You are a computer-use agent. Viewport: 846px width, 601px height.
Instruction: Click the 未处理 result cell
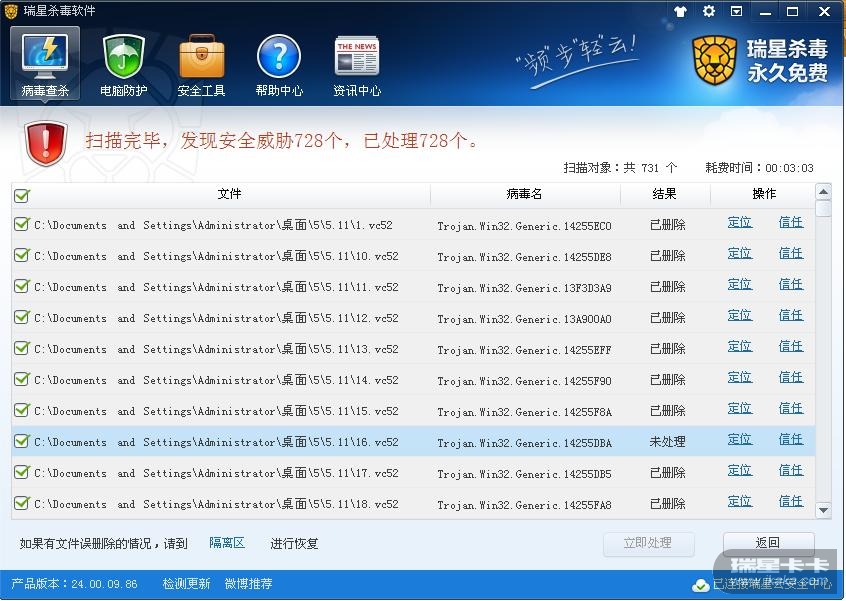tap(667, 442)
